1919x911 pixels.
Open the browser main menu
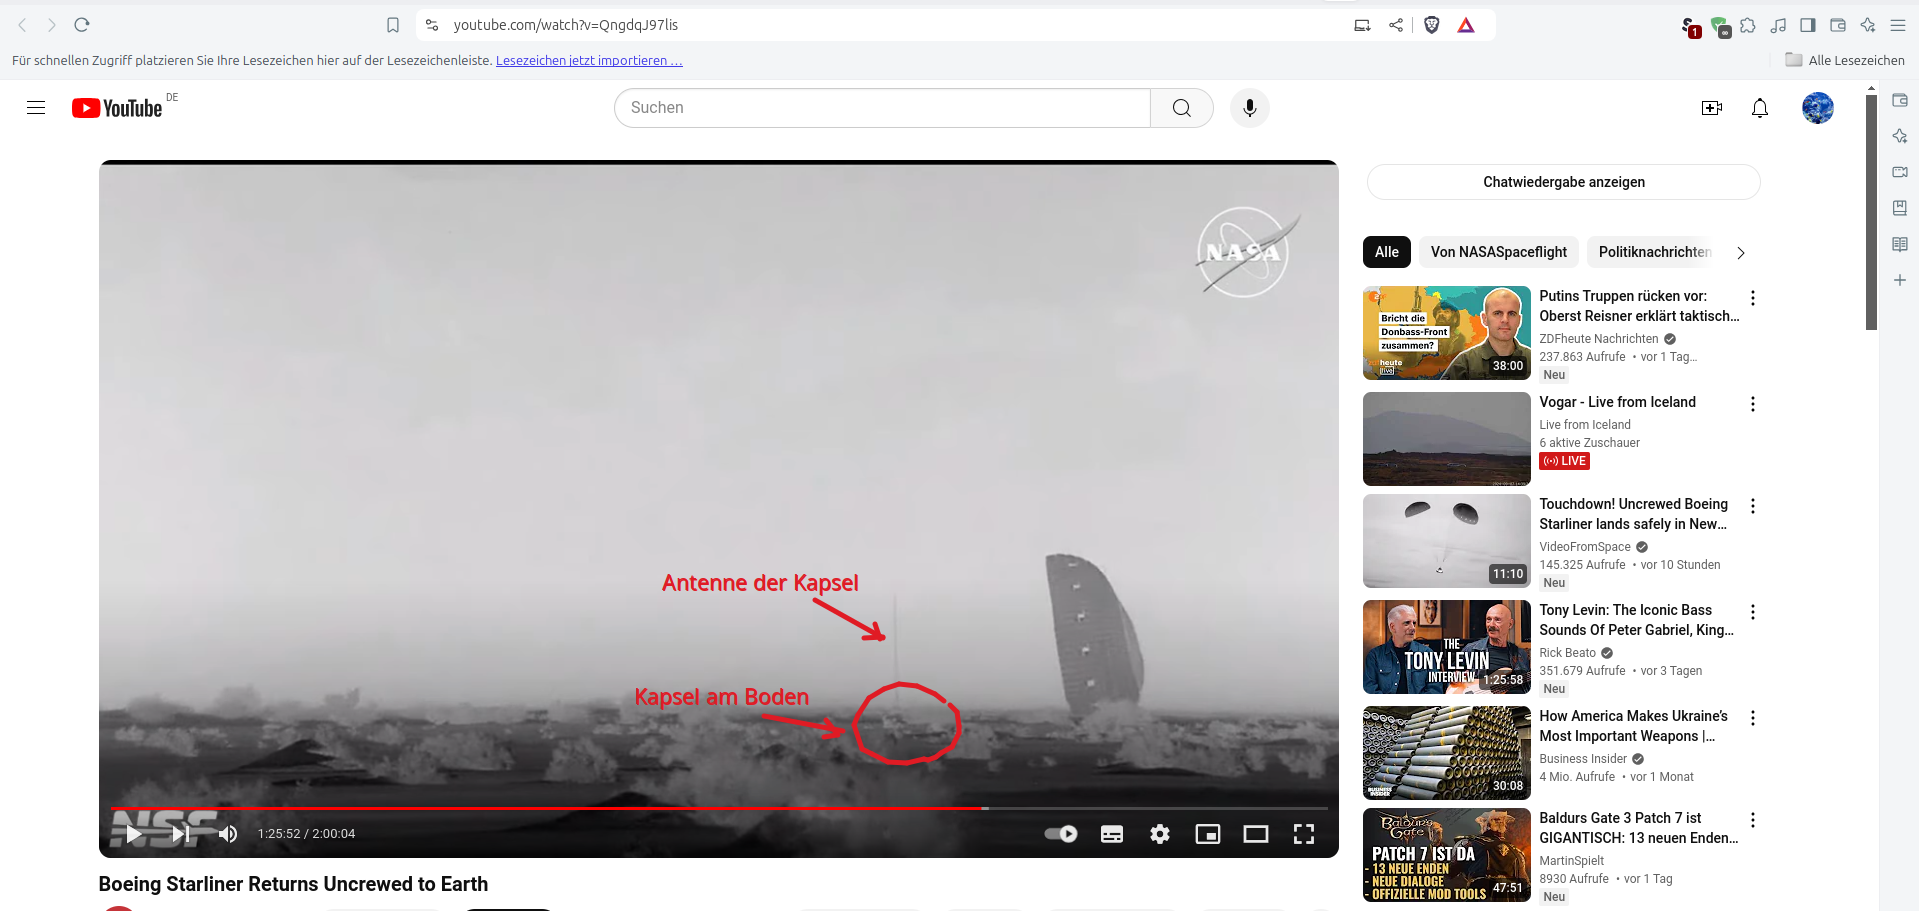click(x=1898, y=26)
